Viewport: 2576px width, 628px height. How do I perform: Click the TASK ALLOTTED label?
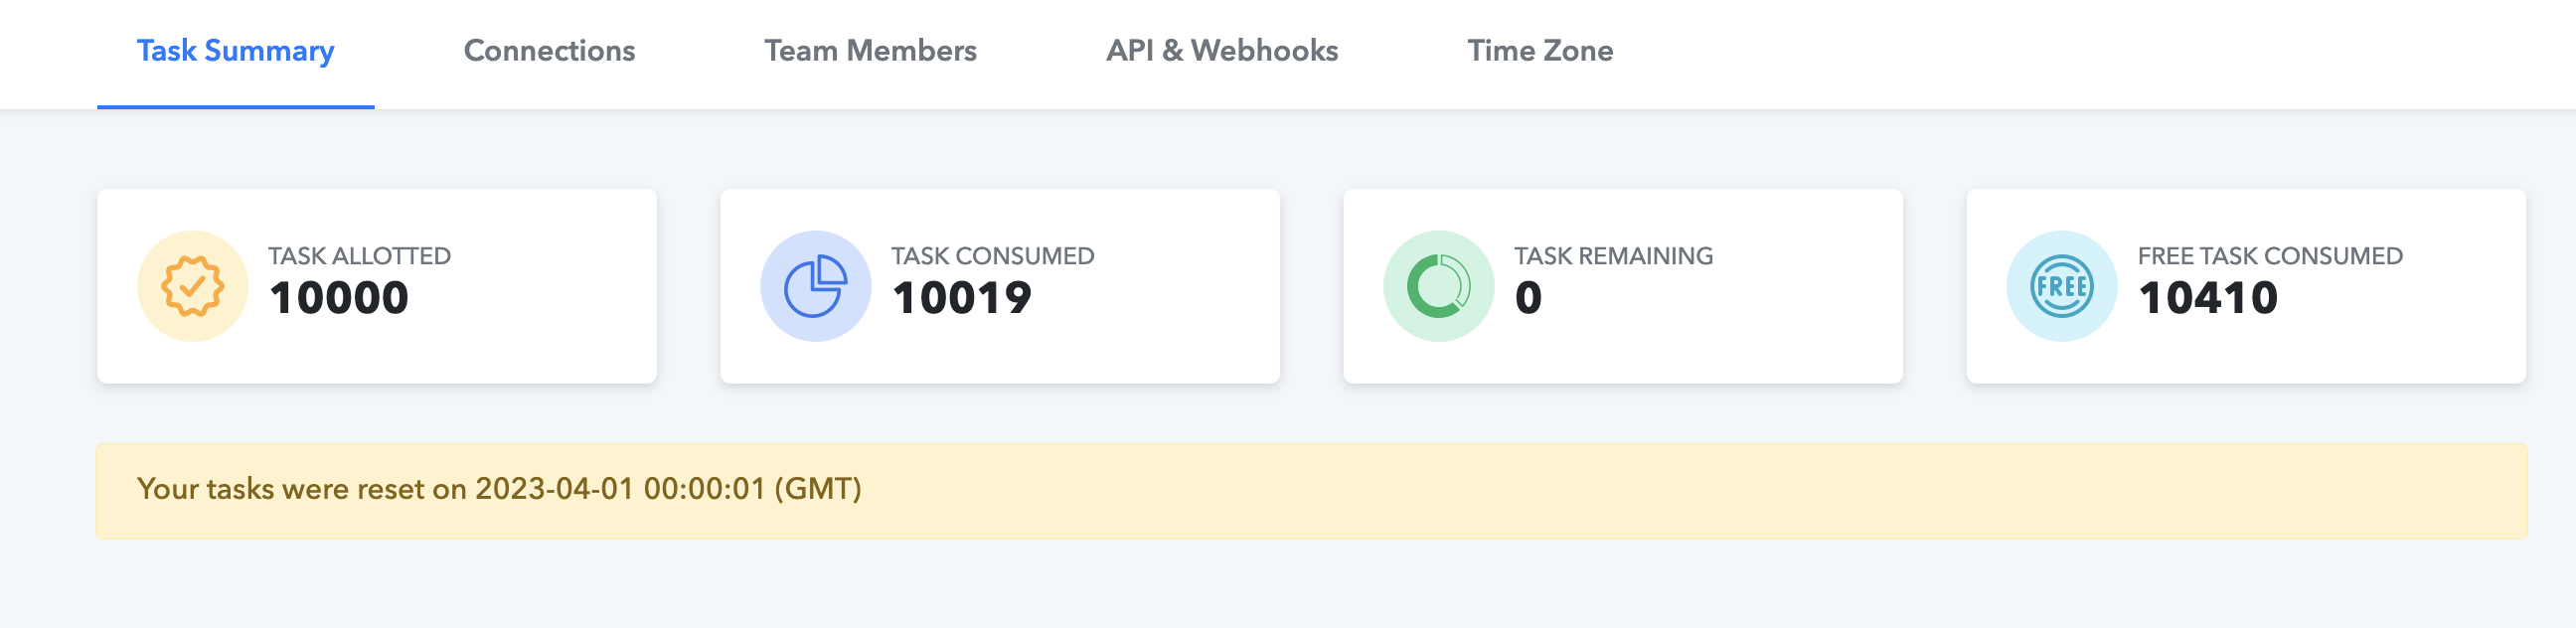point(359,256)
